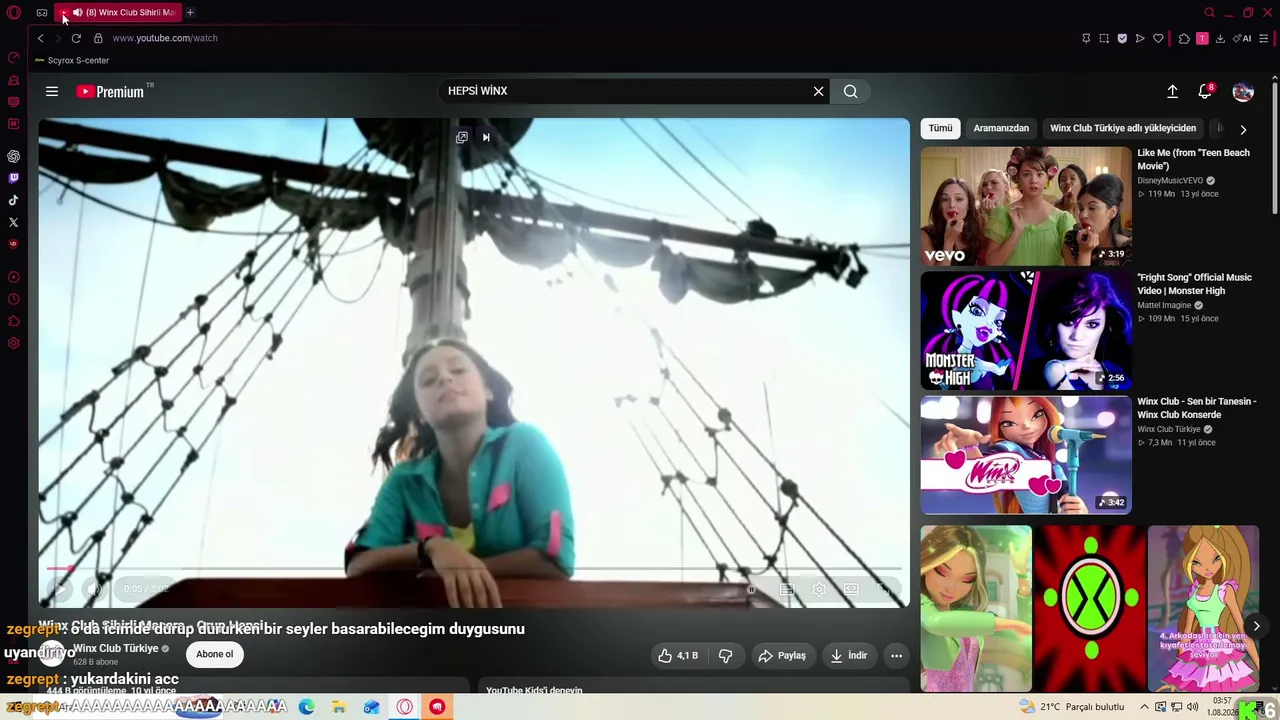Open the YouTube upload/create button
1280x720 pixels.
(1172, 91)
